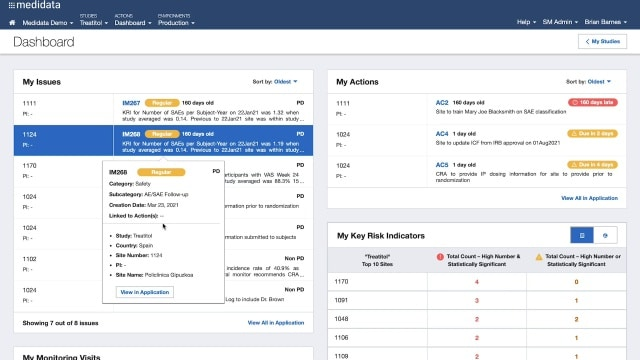This screenshot has width=640, height=360.
Task: Click View All in Application under My Actions
Action: pos(589,198)
